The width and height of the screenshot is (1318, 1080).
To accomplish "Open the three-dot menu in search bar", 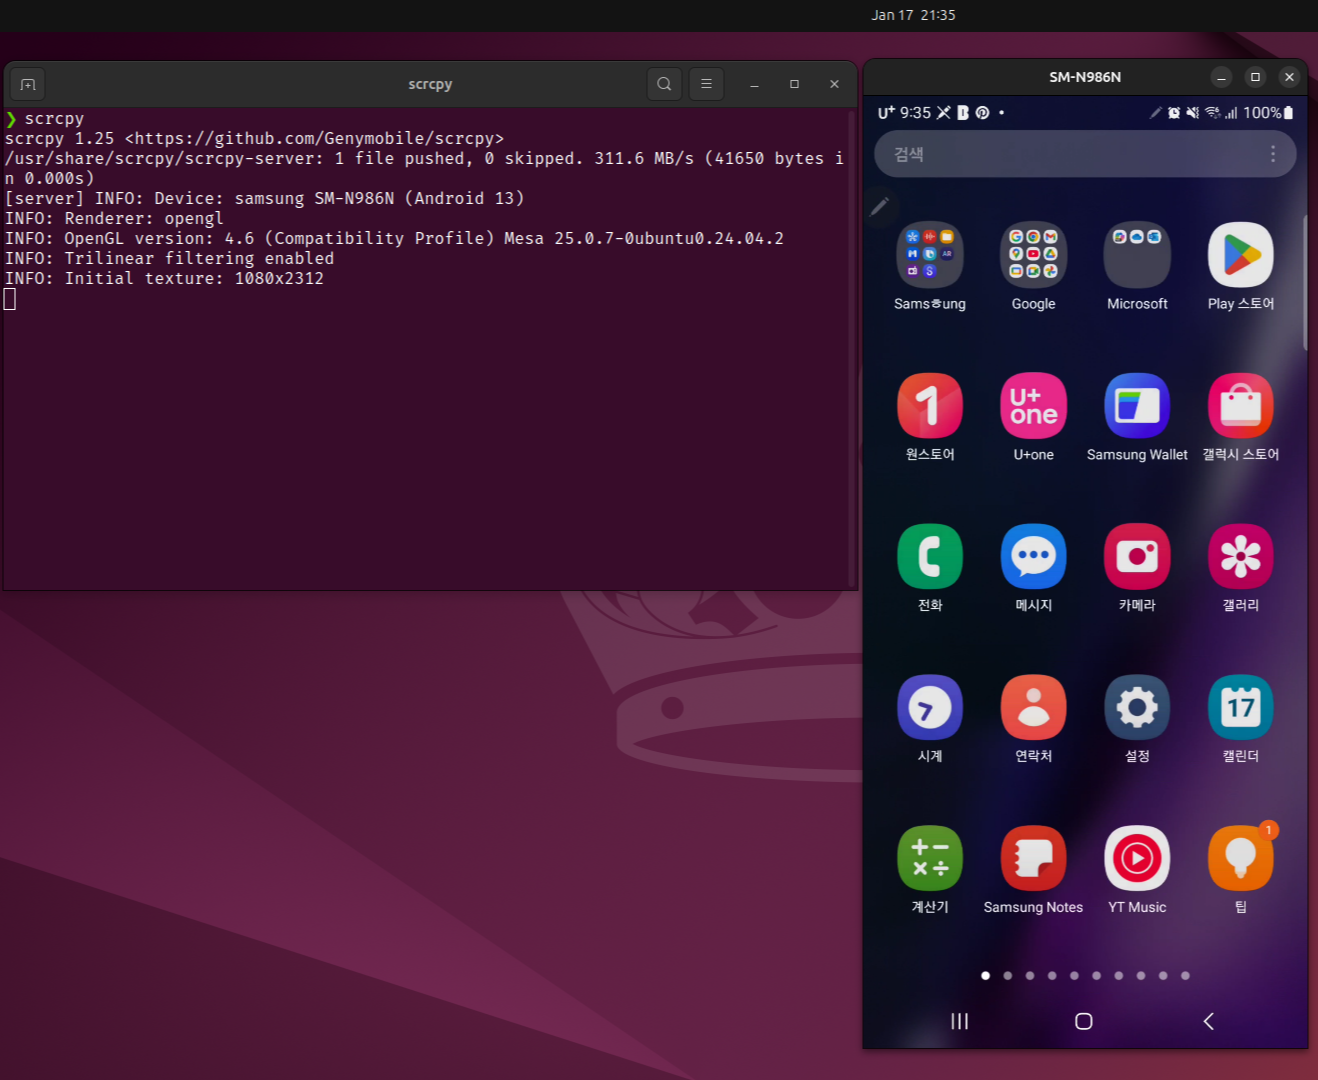I will coord(1273,154).
